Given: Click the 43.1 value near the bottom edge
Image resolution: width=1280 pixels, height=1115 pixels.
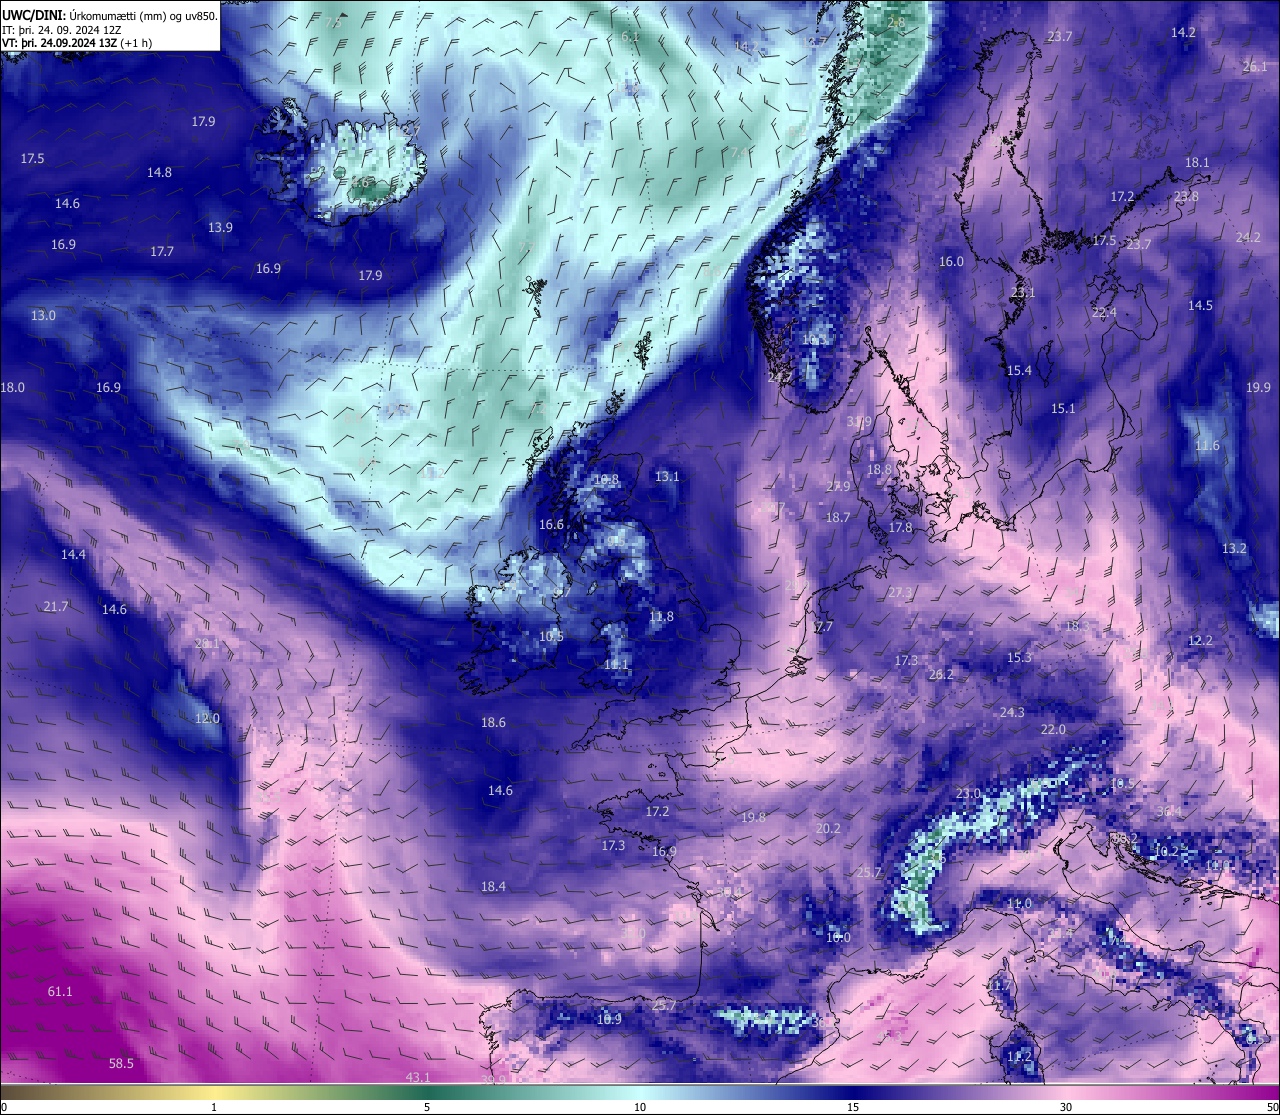Looking at the screenshot, I should point(418,1077).
